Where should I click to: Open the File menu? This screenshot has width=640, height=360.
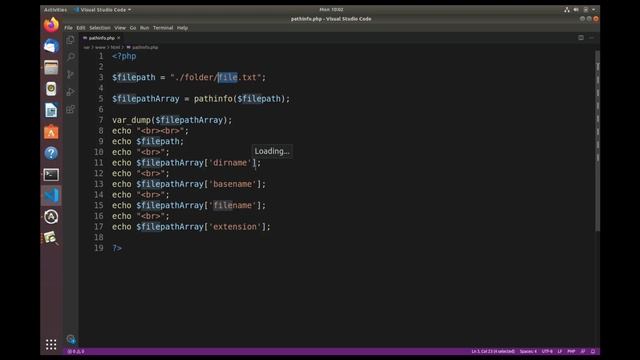68,28
